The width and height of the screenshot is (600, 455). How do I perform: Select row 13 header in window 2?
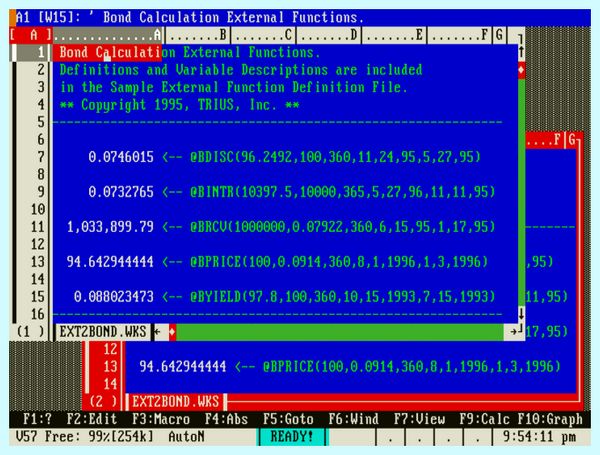[x=106, y=367]
